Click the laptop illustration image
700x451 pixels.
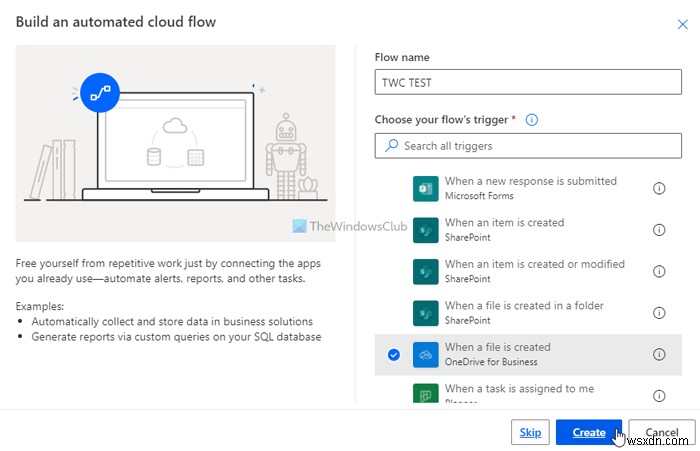pos(175,143)
